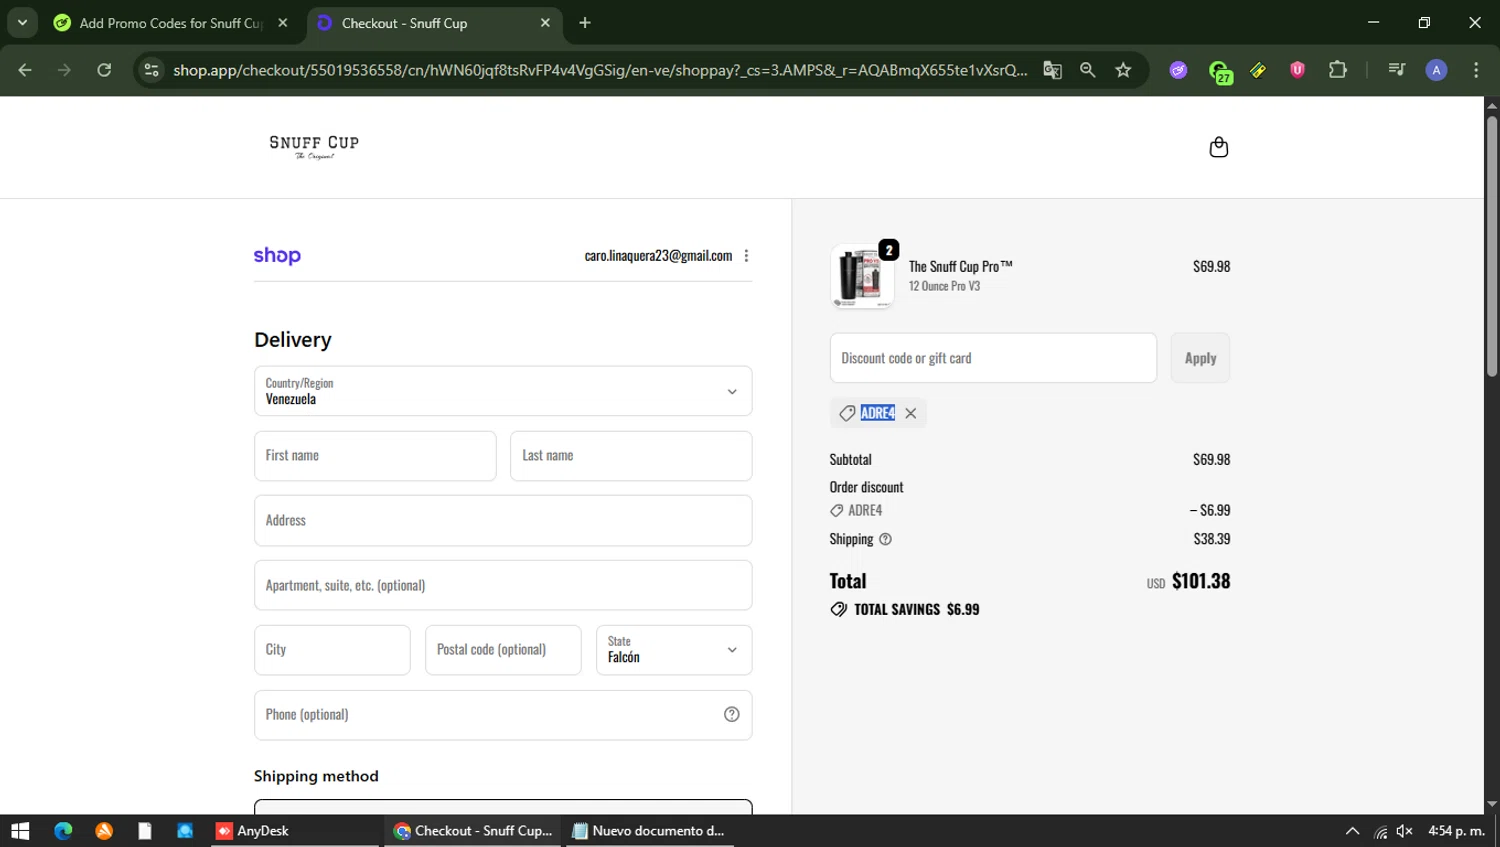Show hidden system tray icons

pyautogui.click(x=1352, y=831)
